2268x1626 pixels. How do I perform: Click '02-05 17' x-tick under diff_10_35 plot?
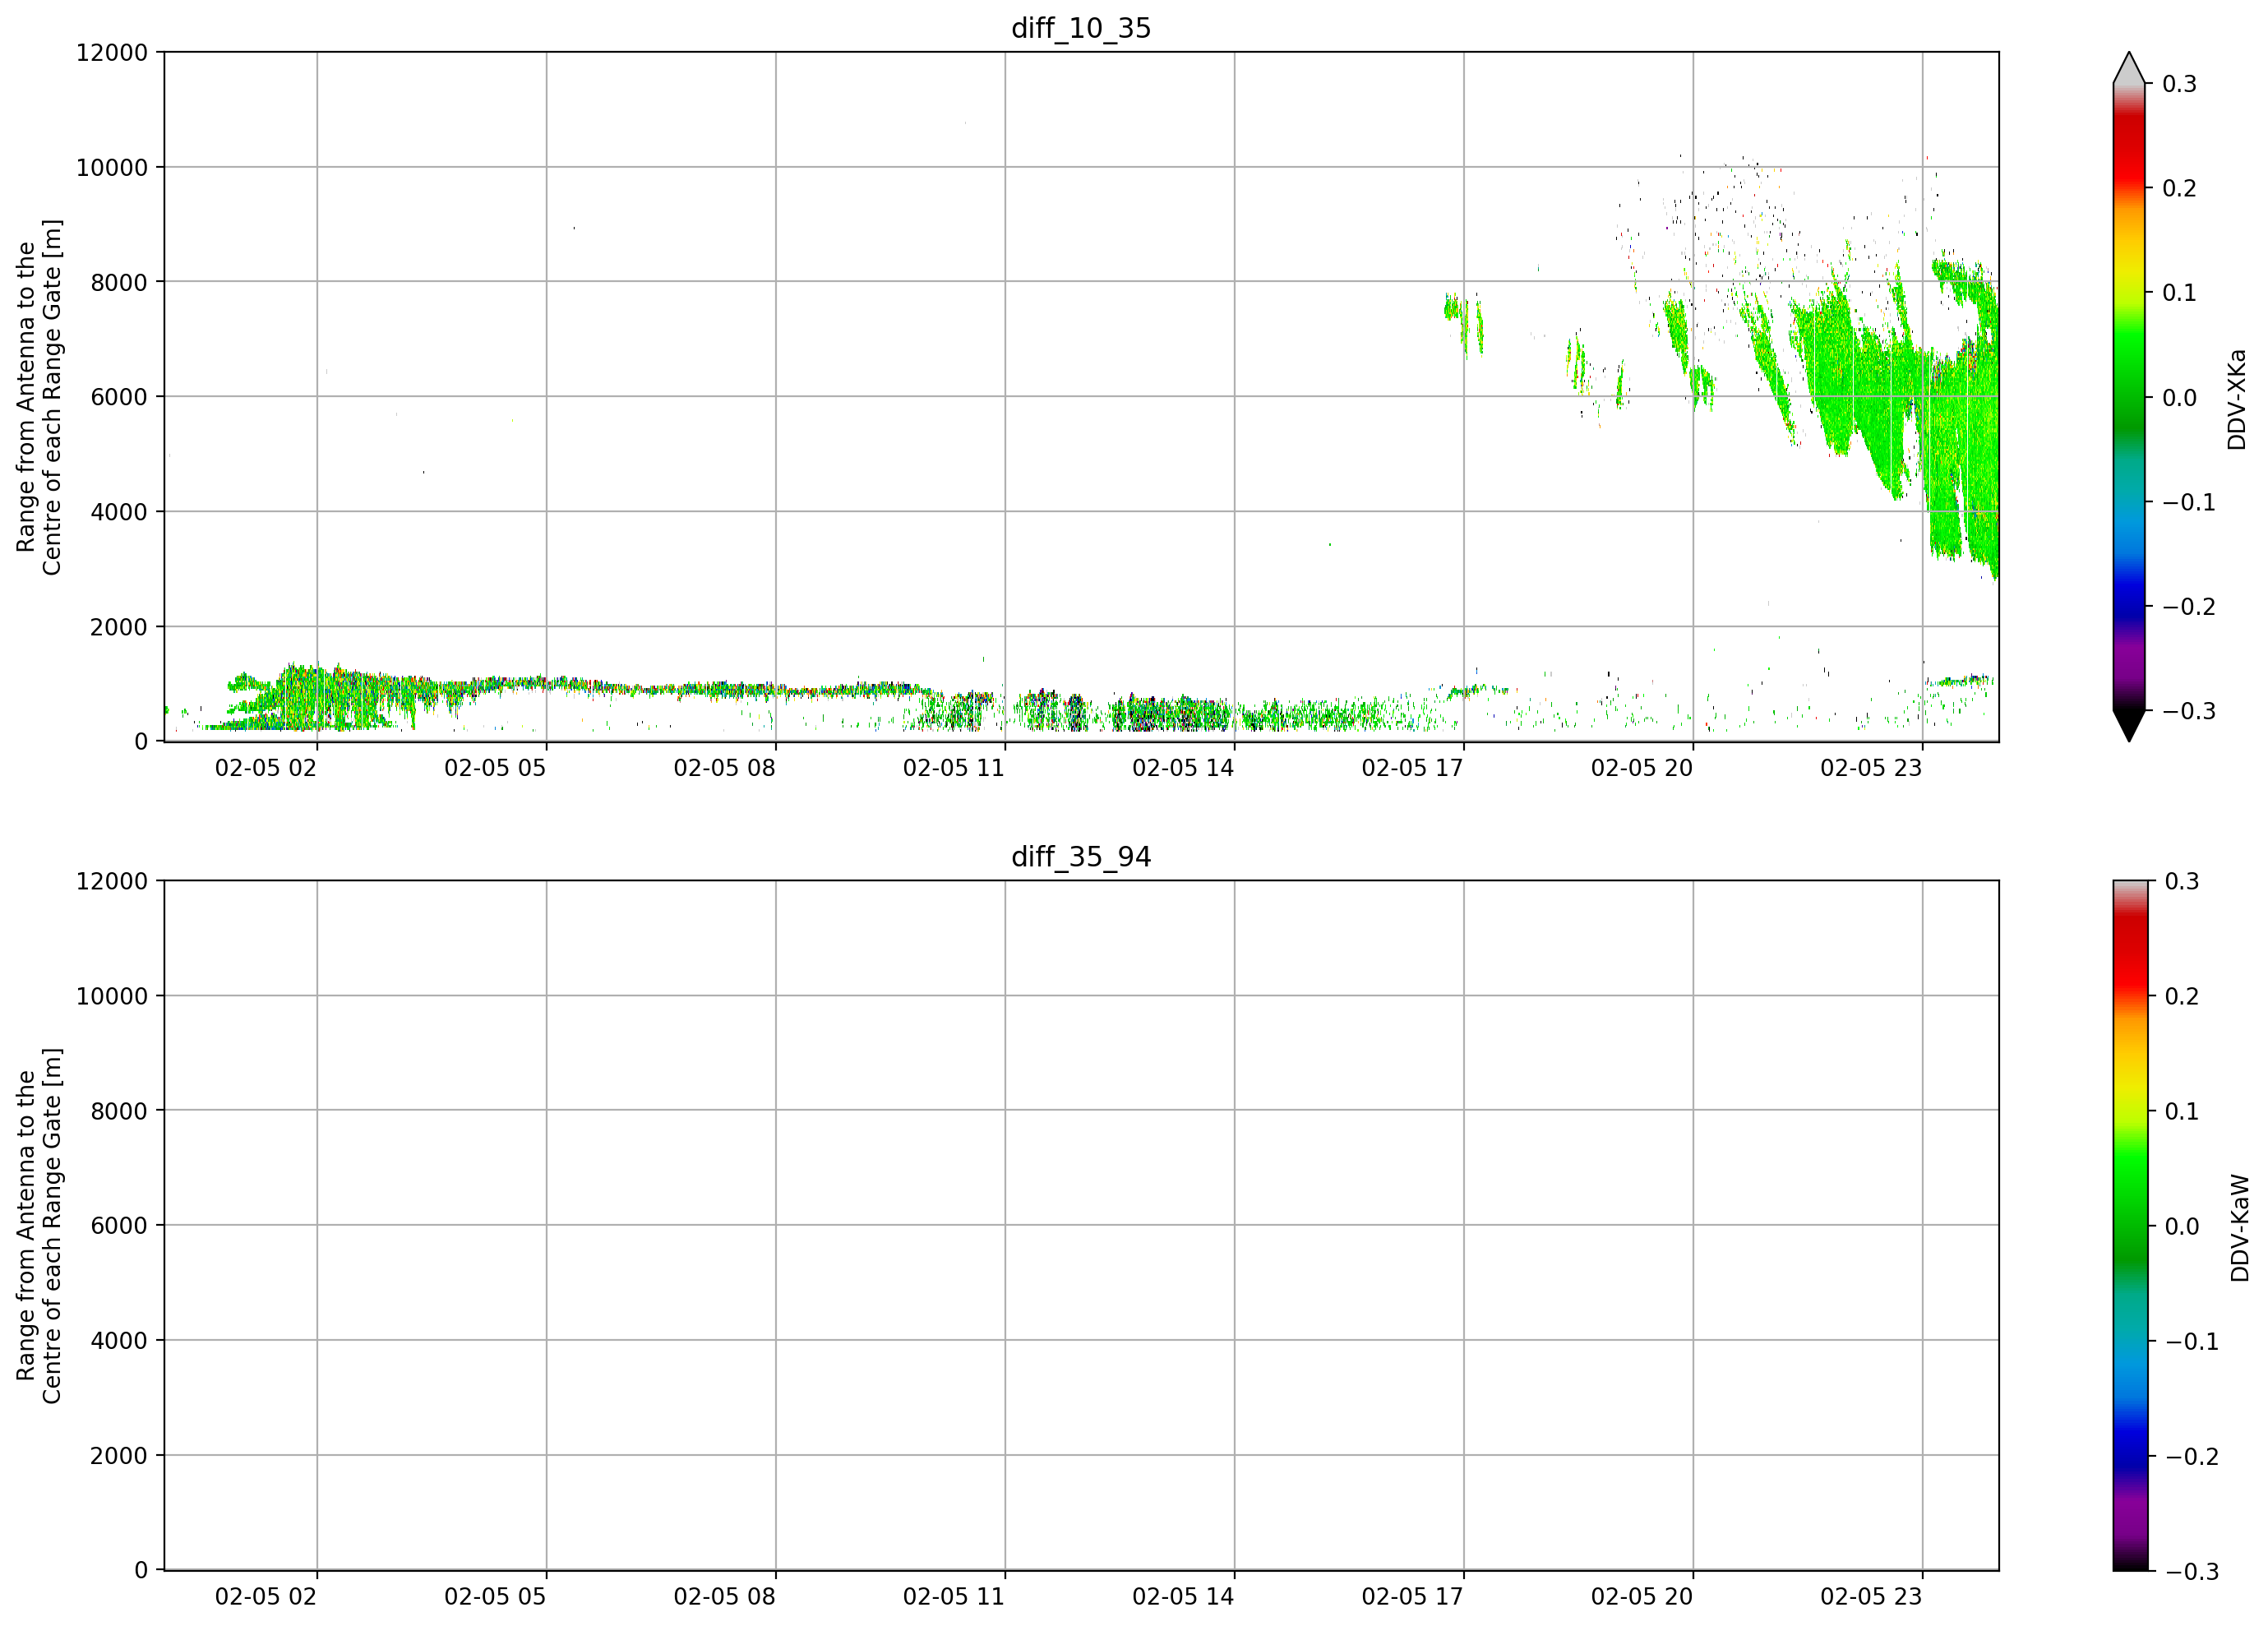pos(1412,768)
